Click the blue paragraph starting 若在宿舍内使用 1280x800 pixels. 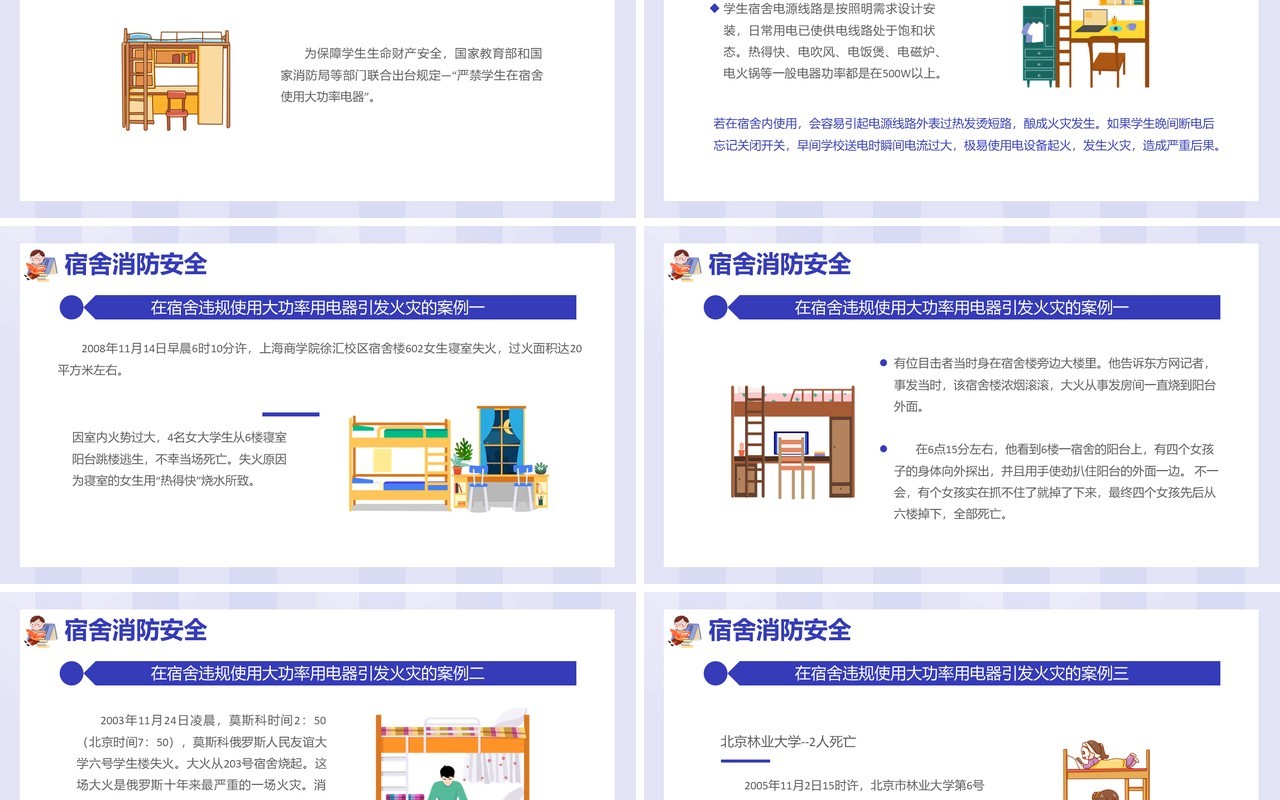(x=968, y=134)
